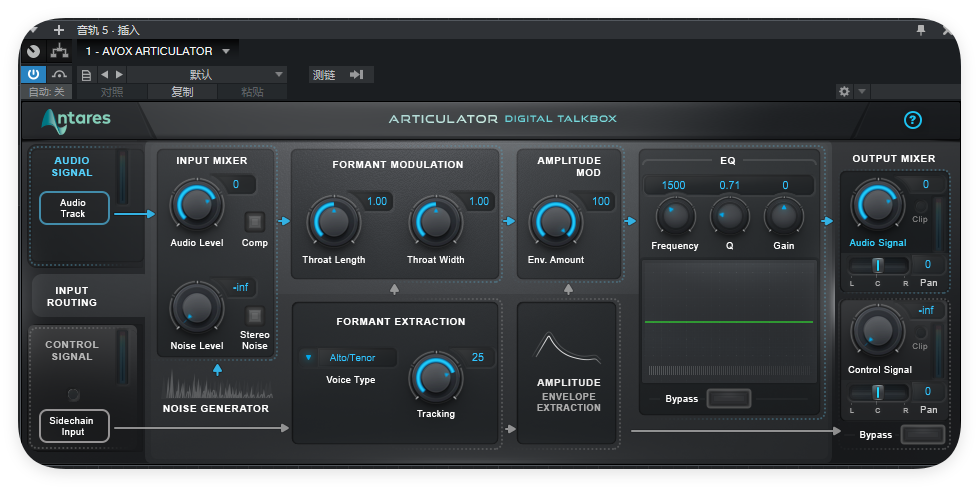Click the EQ graph display
The height and width of the screenshot is (487, 979).
[729, 322]
